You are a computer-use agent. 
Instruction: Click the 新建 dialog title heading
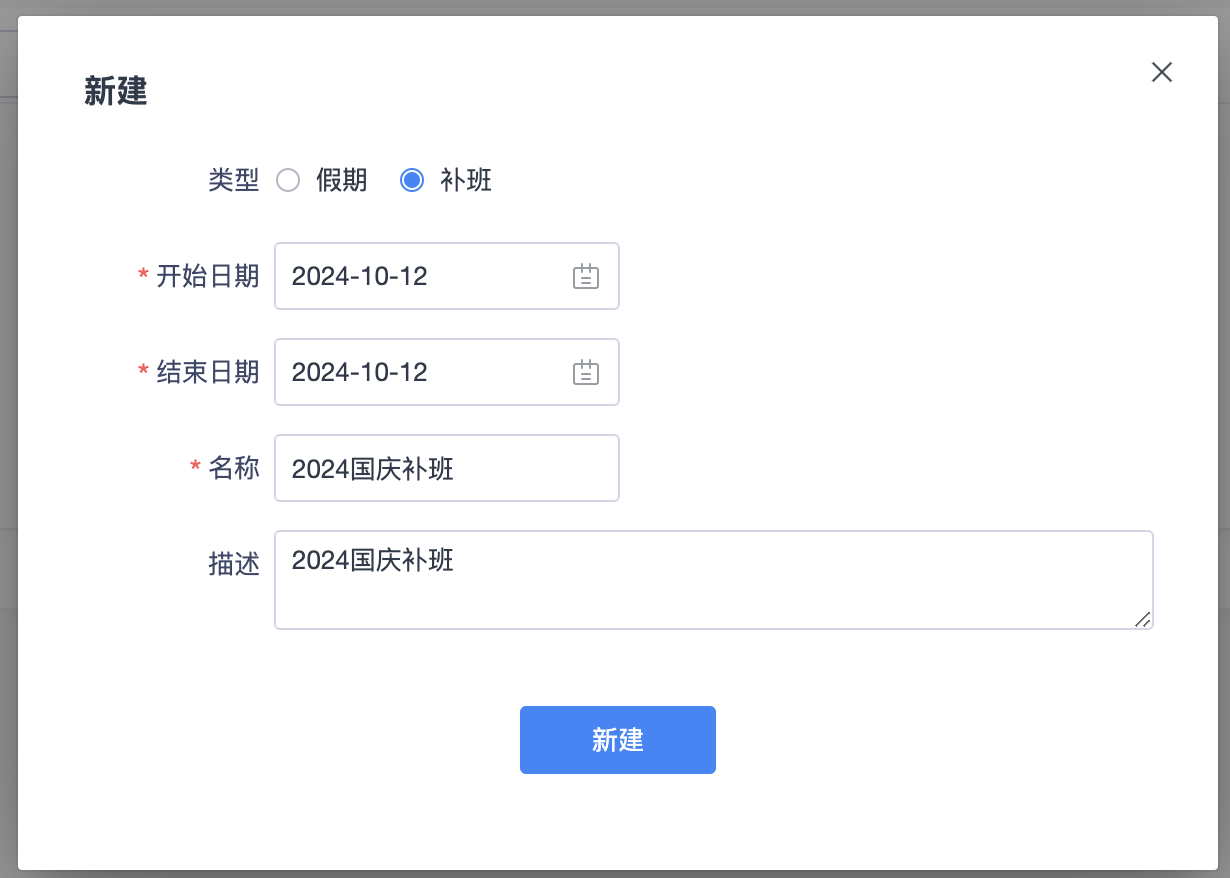click(116, 92)
